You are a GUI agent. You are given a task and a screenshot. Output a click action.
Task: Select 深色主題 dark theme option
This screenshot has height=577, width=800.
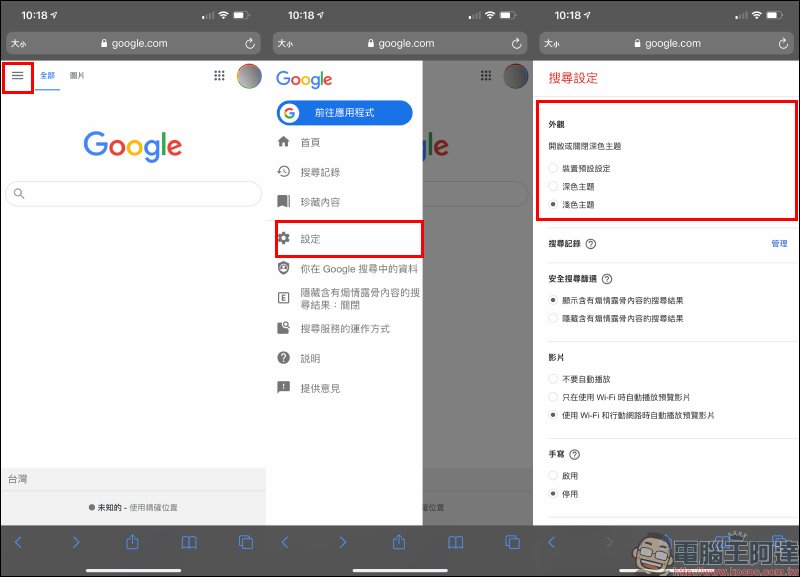[x=553, y=187]
